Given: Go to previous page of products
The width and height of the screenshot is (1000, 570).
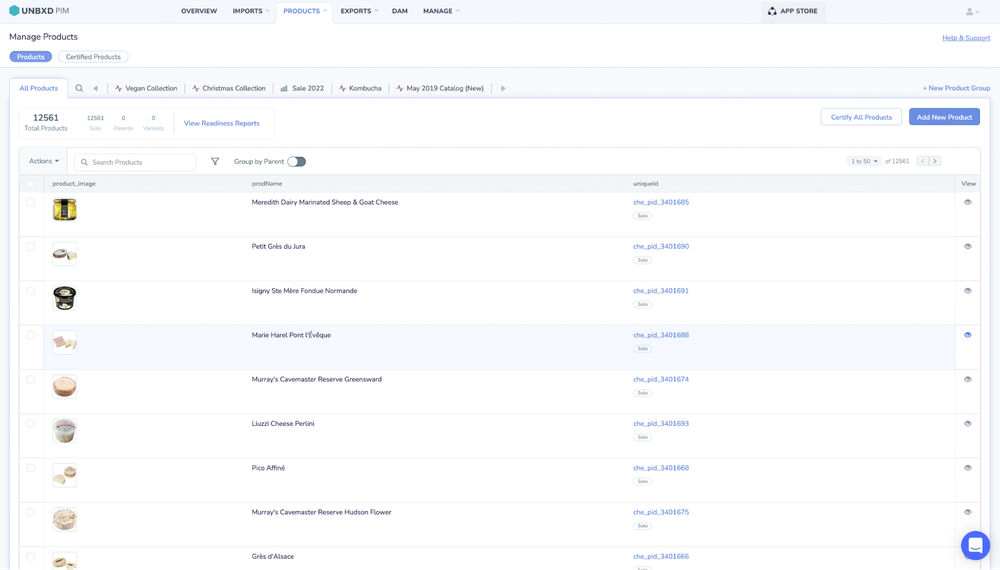Looking at the screenshot, I should [x=923, y=161].
